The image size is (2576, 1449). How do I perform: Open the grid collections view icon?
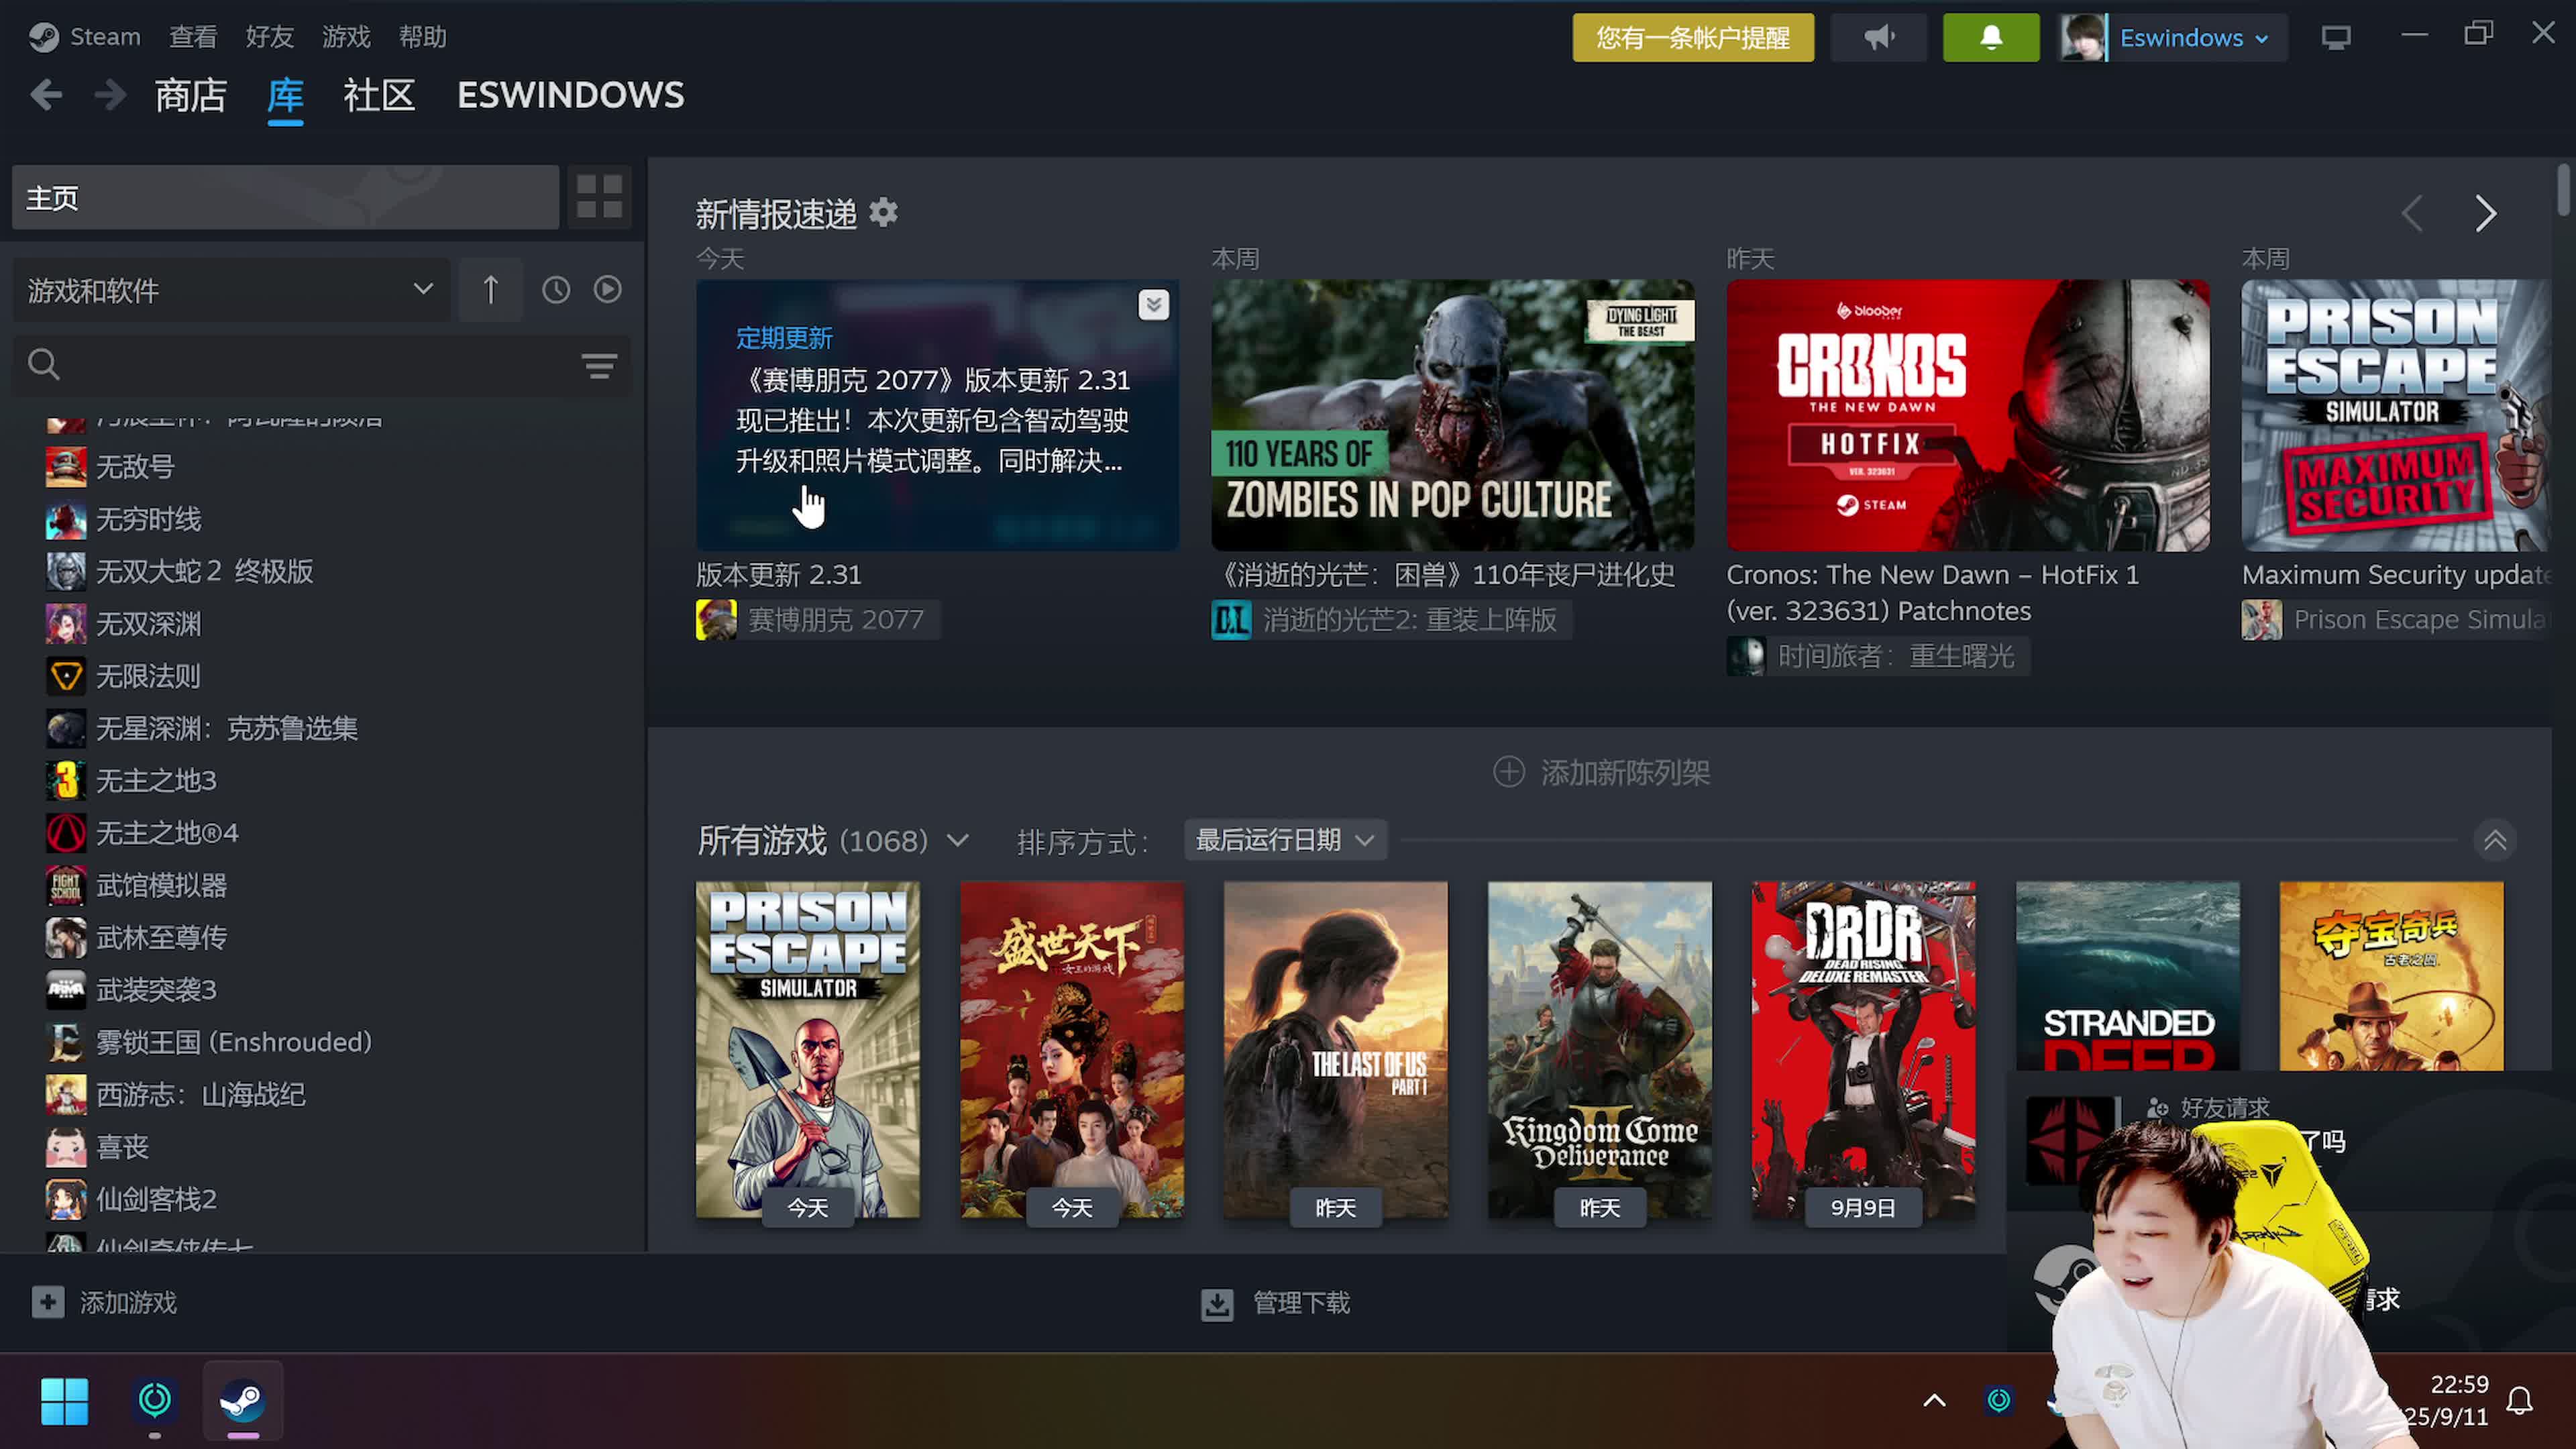pos(600,196)
